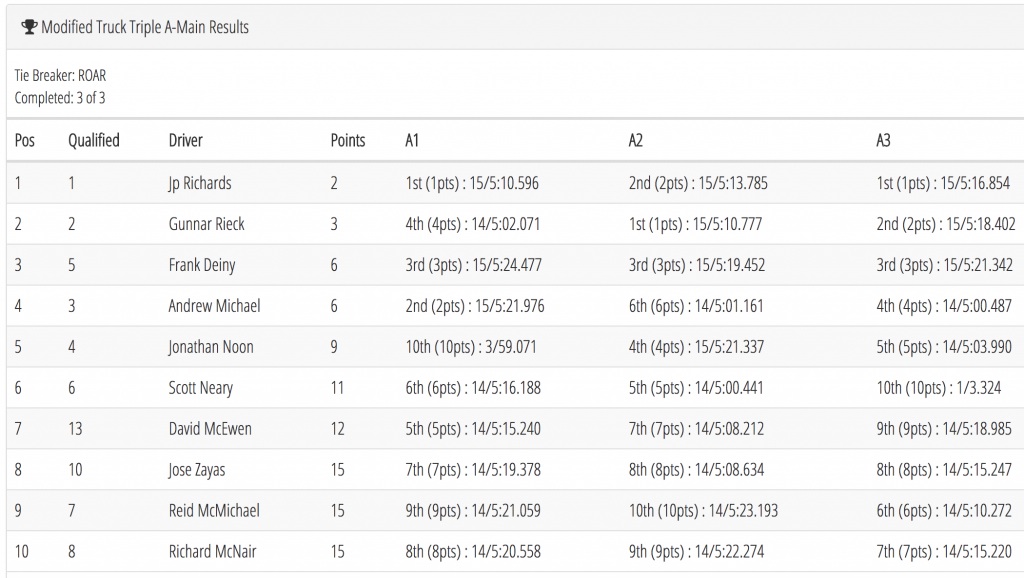
Task: Click the A3 column header
Action: point(884,140)
